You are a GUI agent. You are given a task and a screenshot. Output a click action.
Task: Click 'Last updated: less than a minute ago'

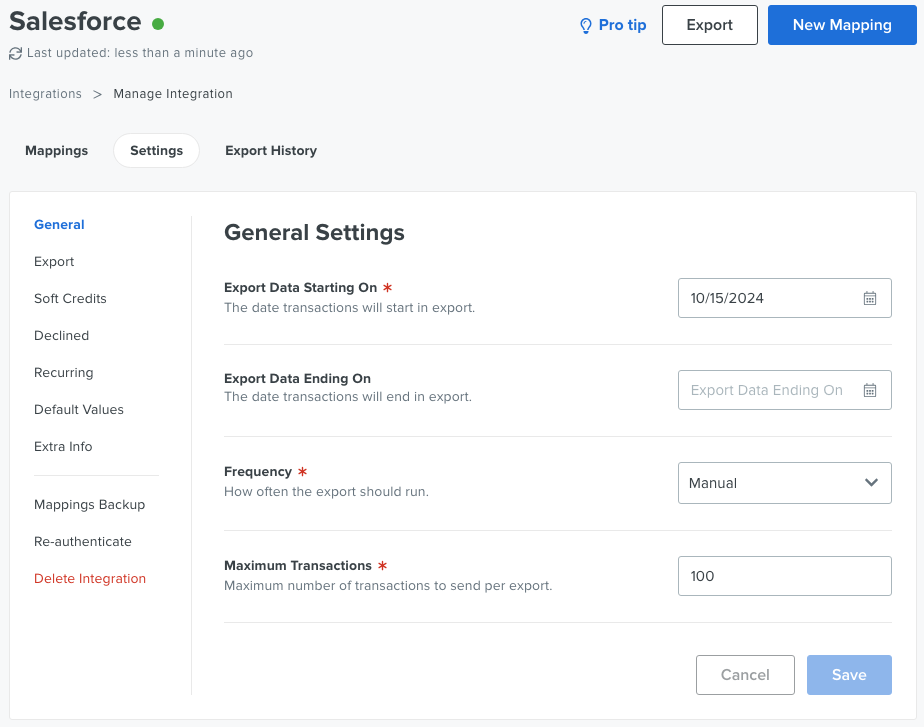[x=140, y=53]
